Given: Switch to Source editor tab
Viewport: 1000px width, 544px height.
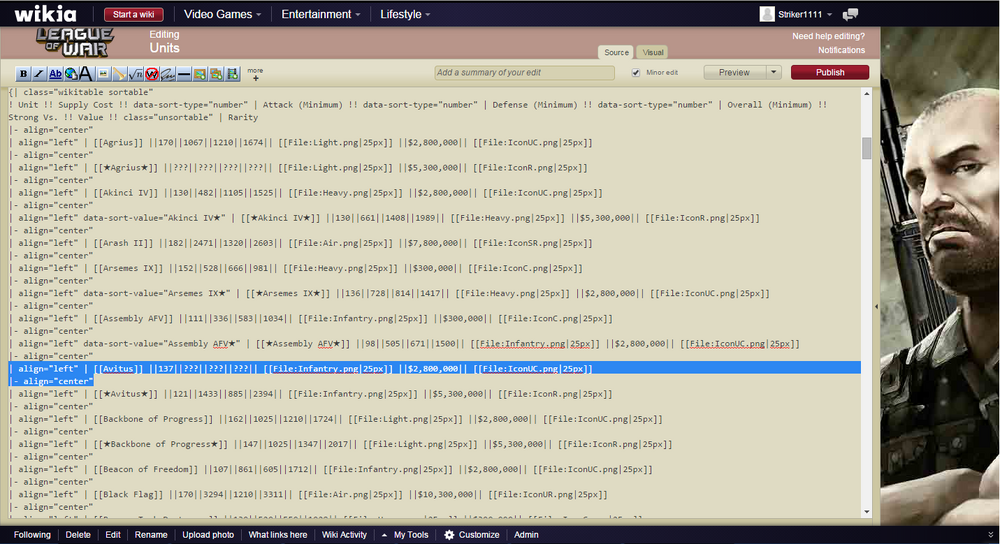Looking at the screenshot, I should click(x=616, y=52).
